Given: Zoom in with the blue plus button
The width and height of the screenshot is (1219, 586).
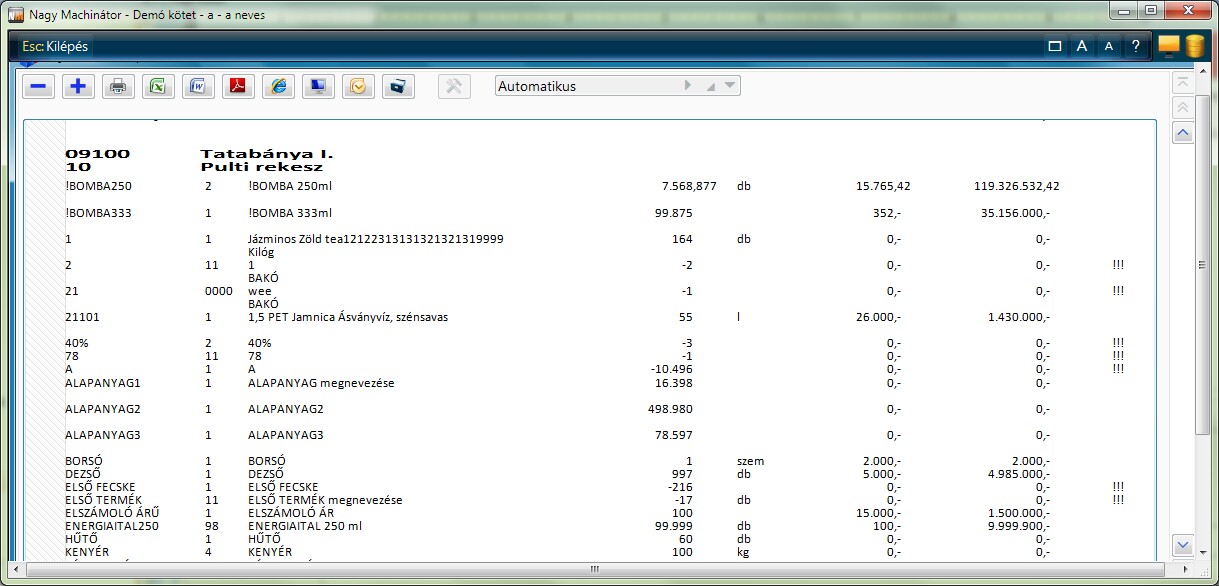Looking at the screenshot, I should click(x=78, y=87).
